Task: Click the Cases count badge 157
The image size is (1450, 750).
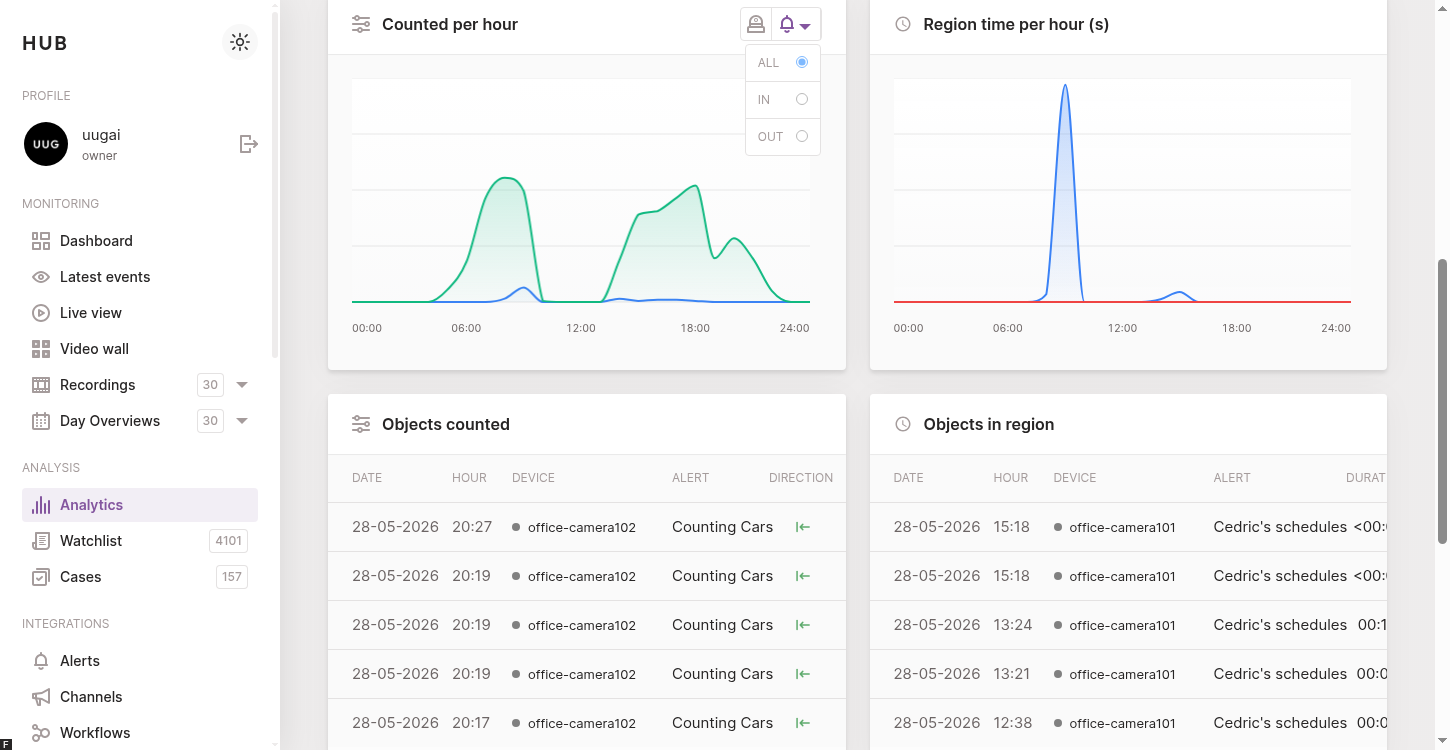Action: click(x=232, y=577)
